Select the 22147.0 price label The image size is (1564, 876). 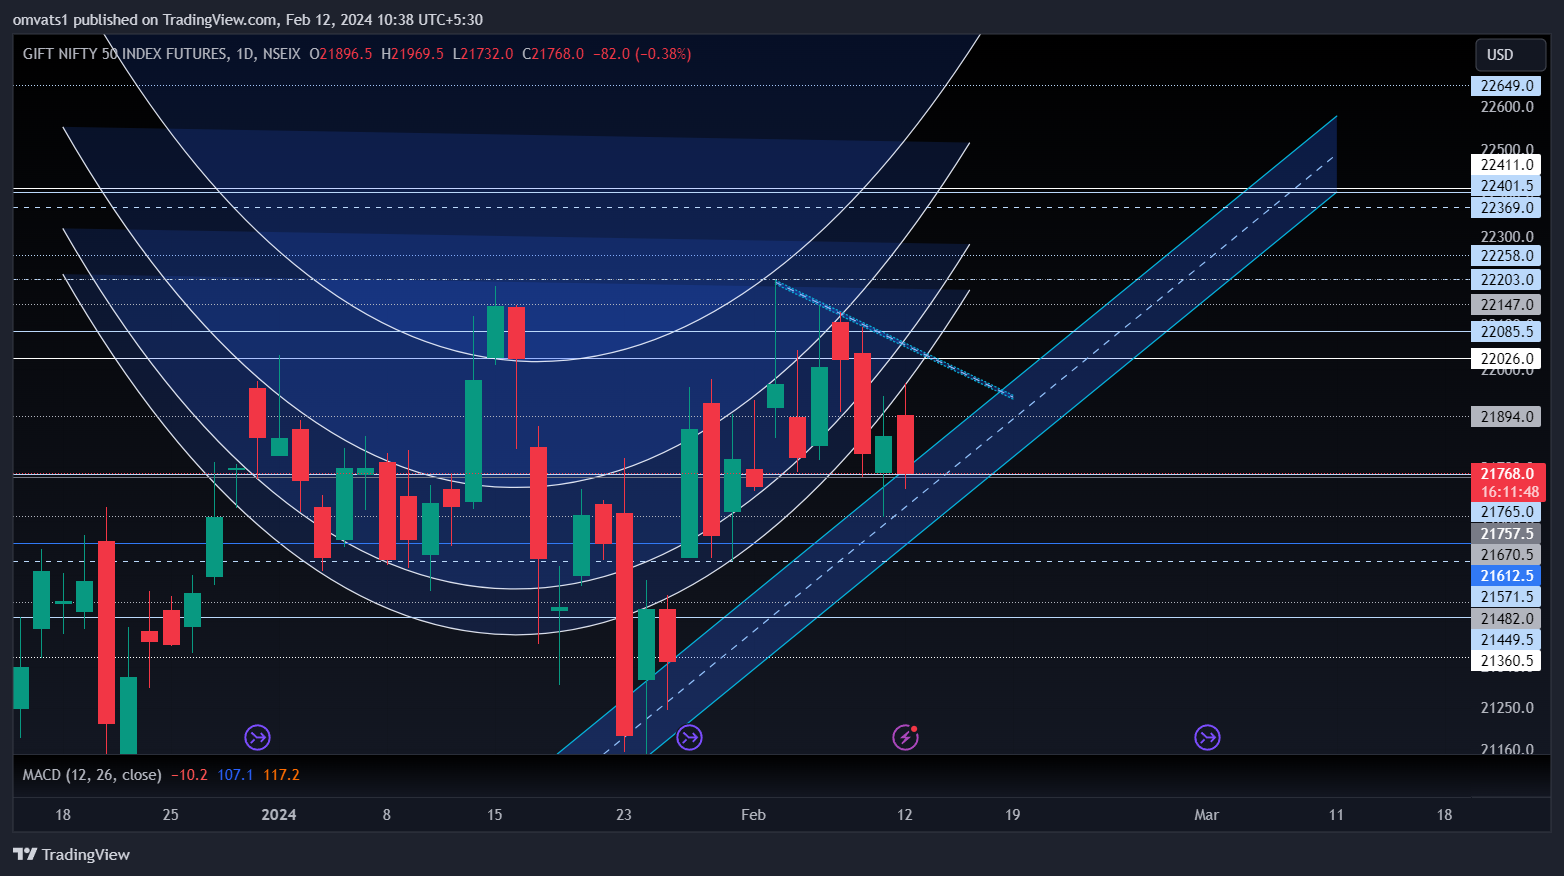pos(1506,305)
